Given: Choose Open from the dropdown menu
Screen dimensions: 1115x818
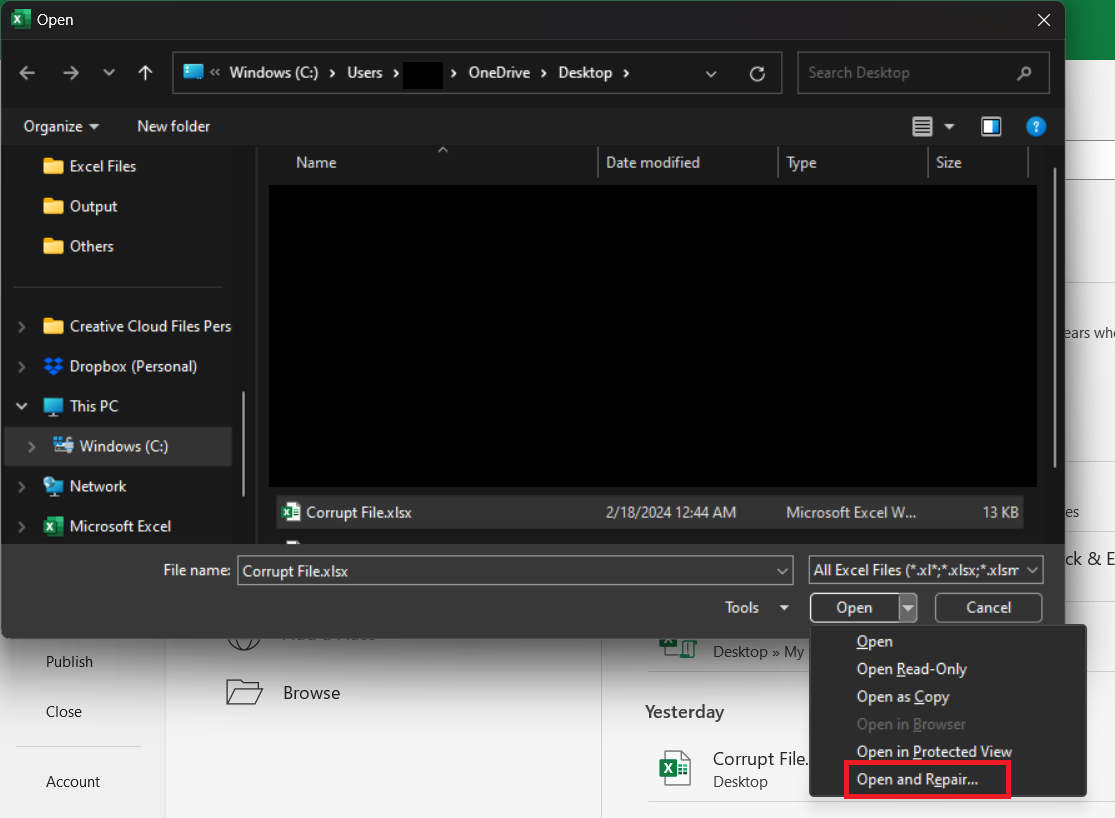Looking at the screenshot, I should pos(875,642).
